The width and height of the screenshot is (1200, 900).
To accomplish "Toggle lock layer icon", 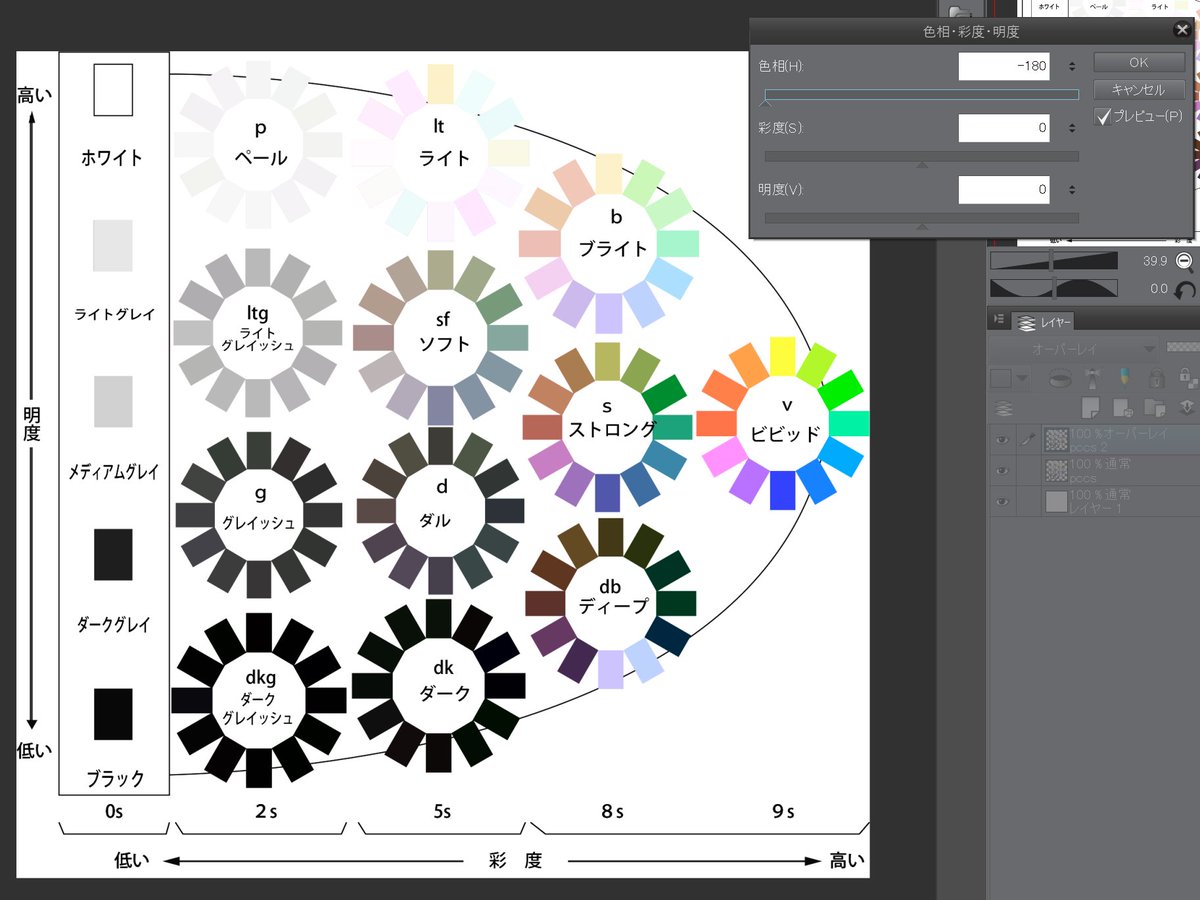I will click(x=1156, y=378).
